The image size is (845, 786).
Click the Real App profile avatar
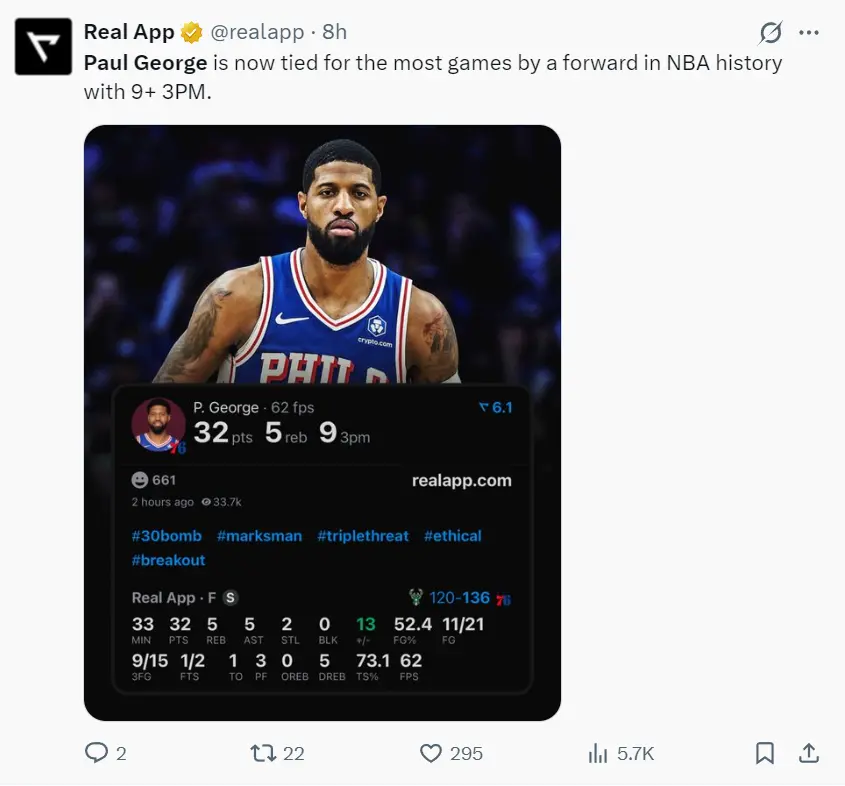43,46
